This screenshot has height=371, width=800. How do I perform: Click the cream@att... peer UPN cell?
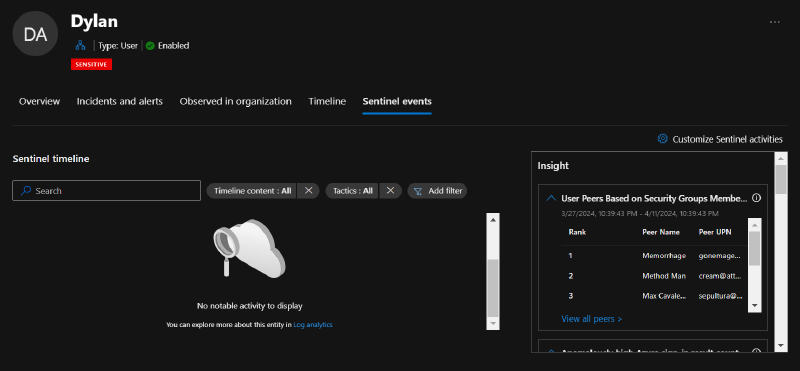[720, 276]
